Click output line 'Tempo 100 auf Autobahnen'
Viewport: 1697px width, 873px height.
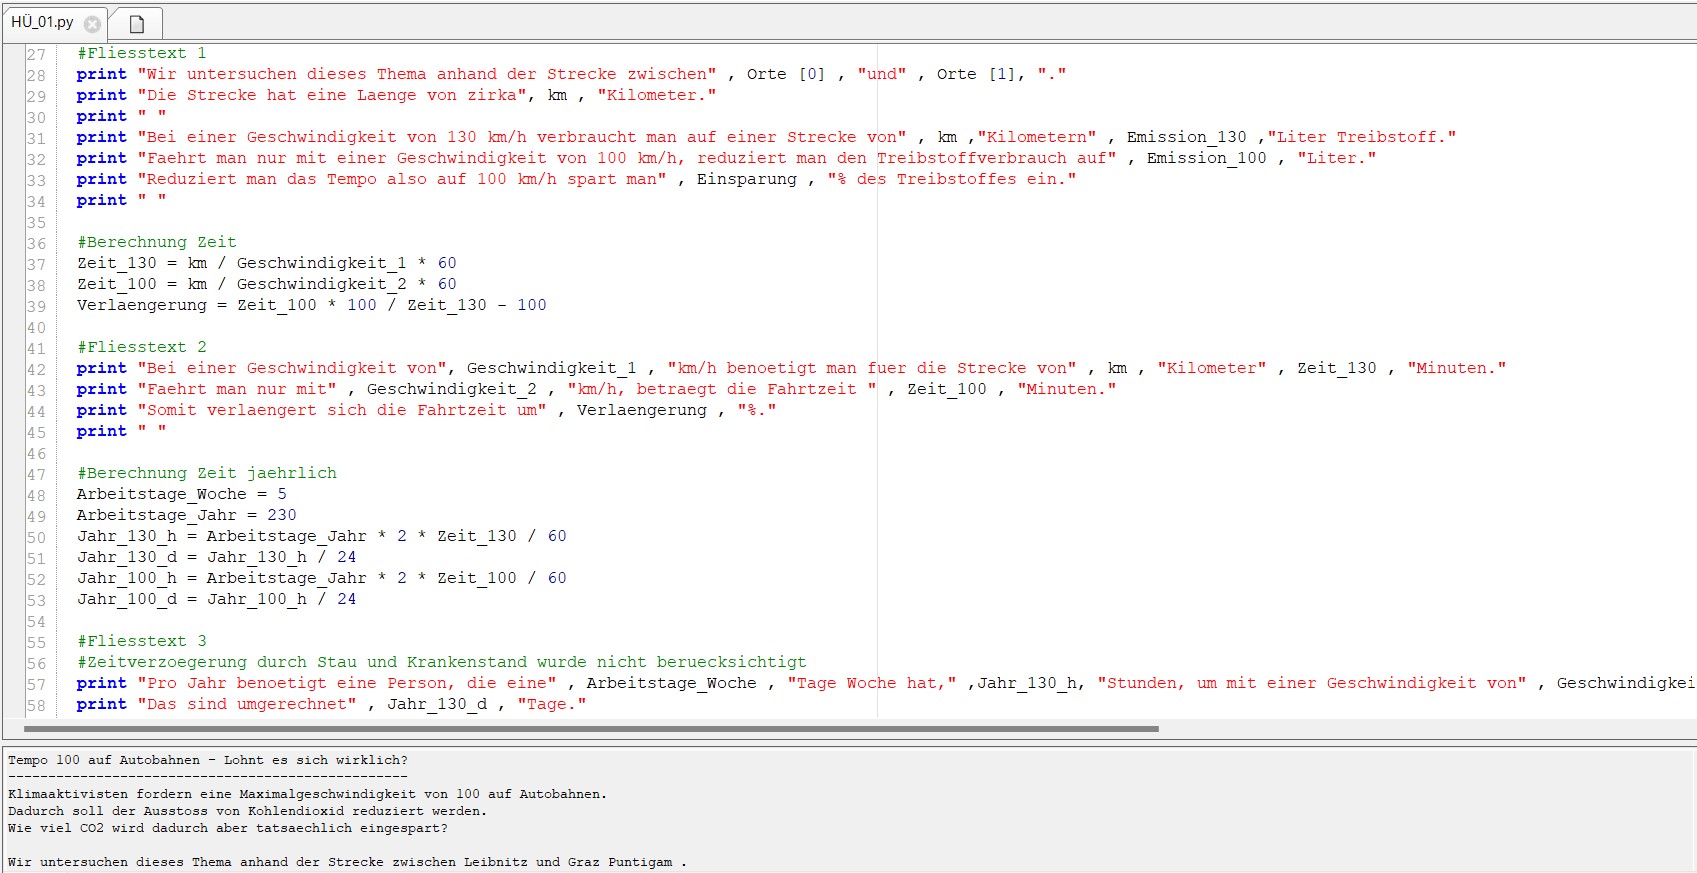tap(208, 760)
